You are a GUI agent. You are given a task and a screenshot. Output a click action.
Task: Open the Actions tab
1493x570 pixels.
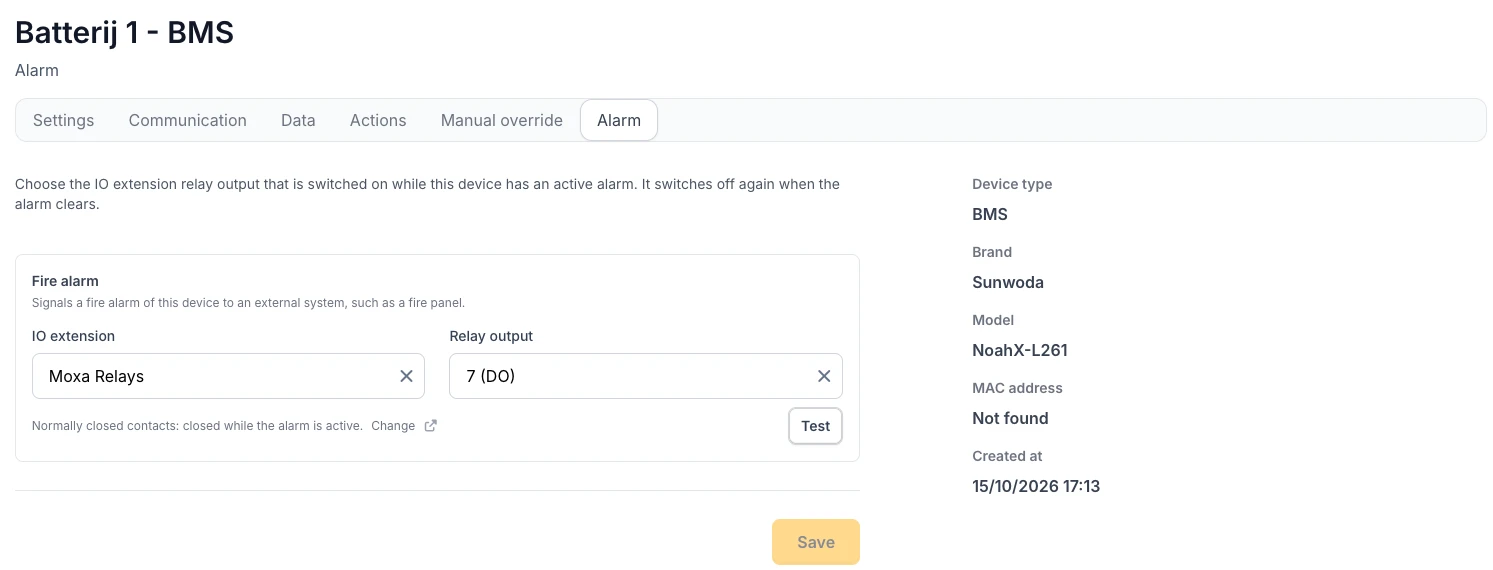378,120
